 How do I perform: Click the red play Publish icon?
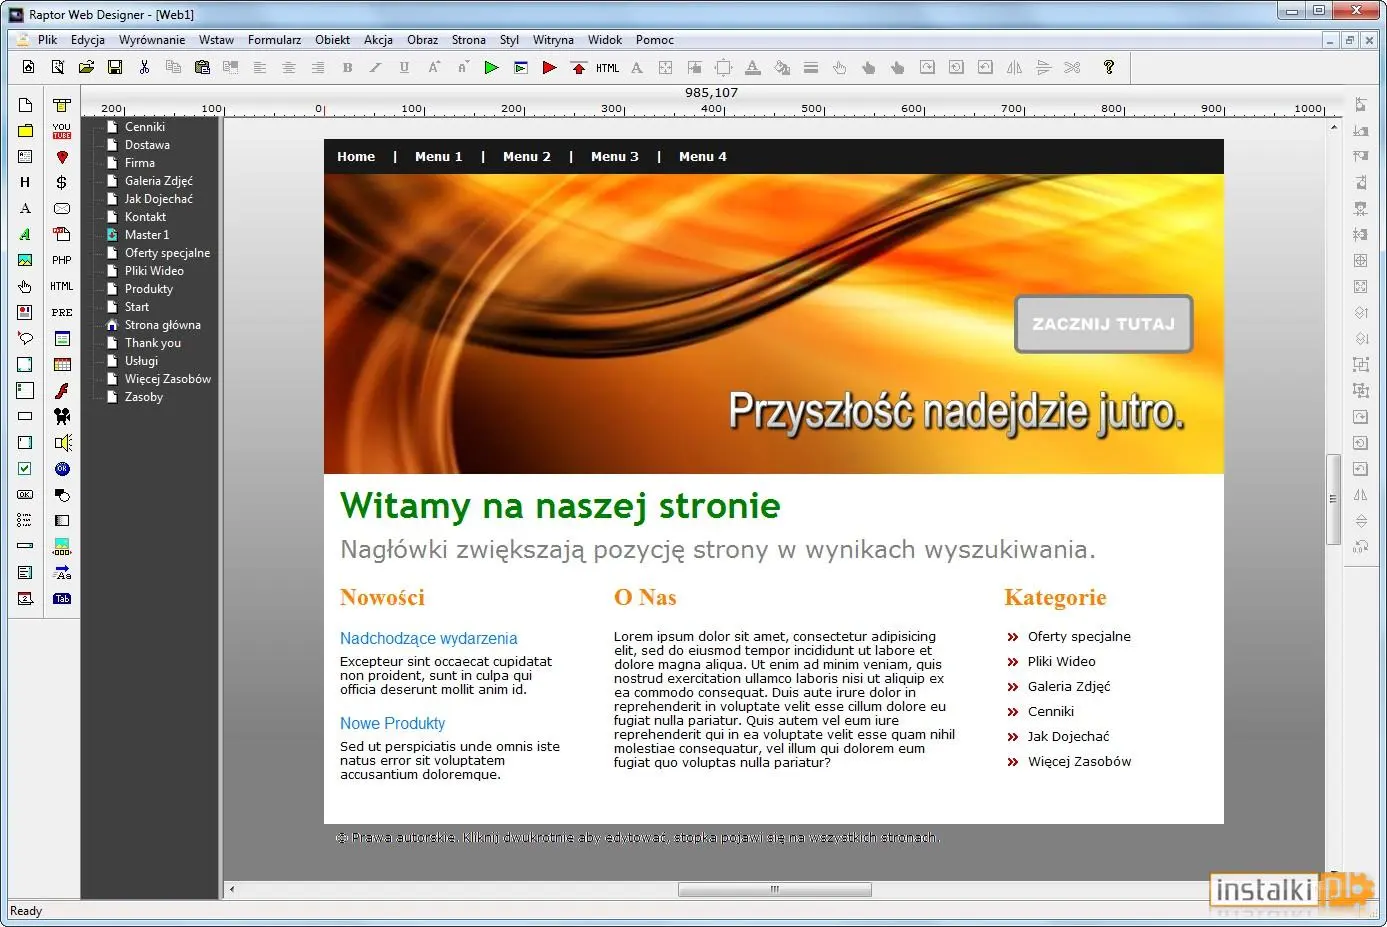click(x=549, y=67)
